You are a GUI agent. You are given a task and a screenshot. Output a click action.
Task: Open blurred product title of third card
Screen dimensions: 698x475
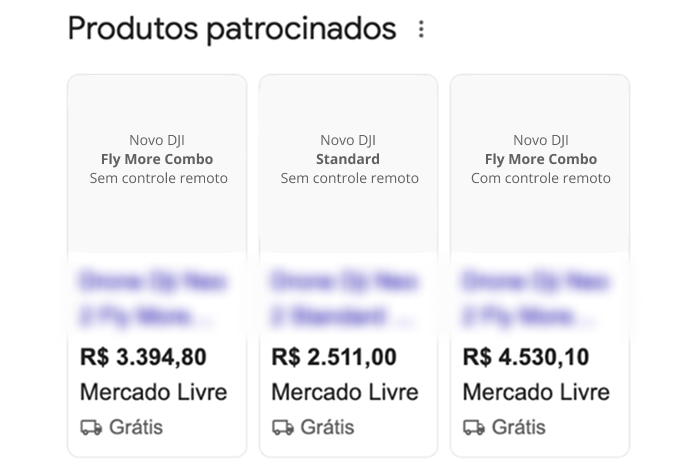click(535, 300)
